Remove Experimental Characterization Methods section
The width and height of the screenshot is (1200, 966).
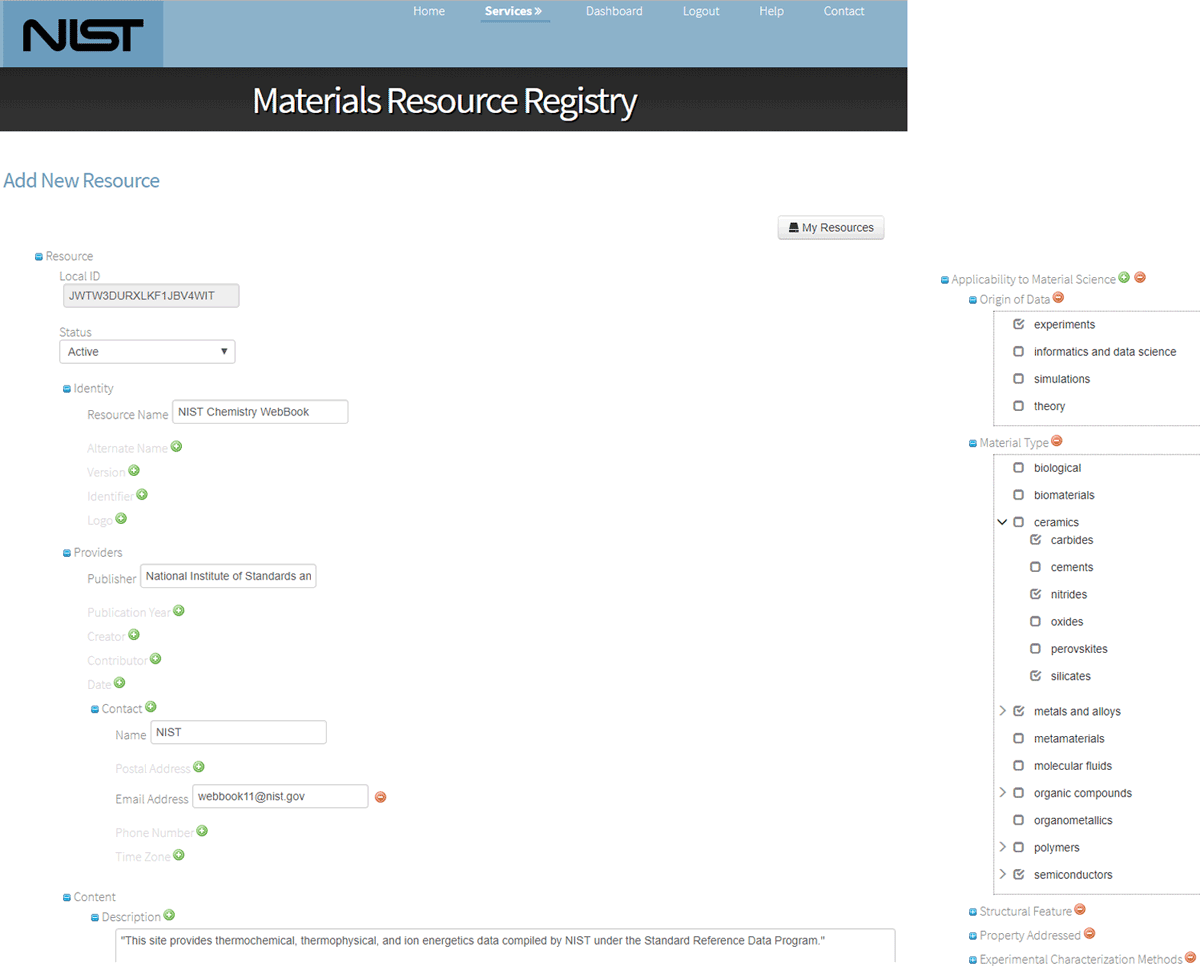1190,958
